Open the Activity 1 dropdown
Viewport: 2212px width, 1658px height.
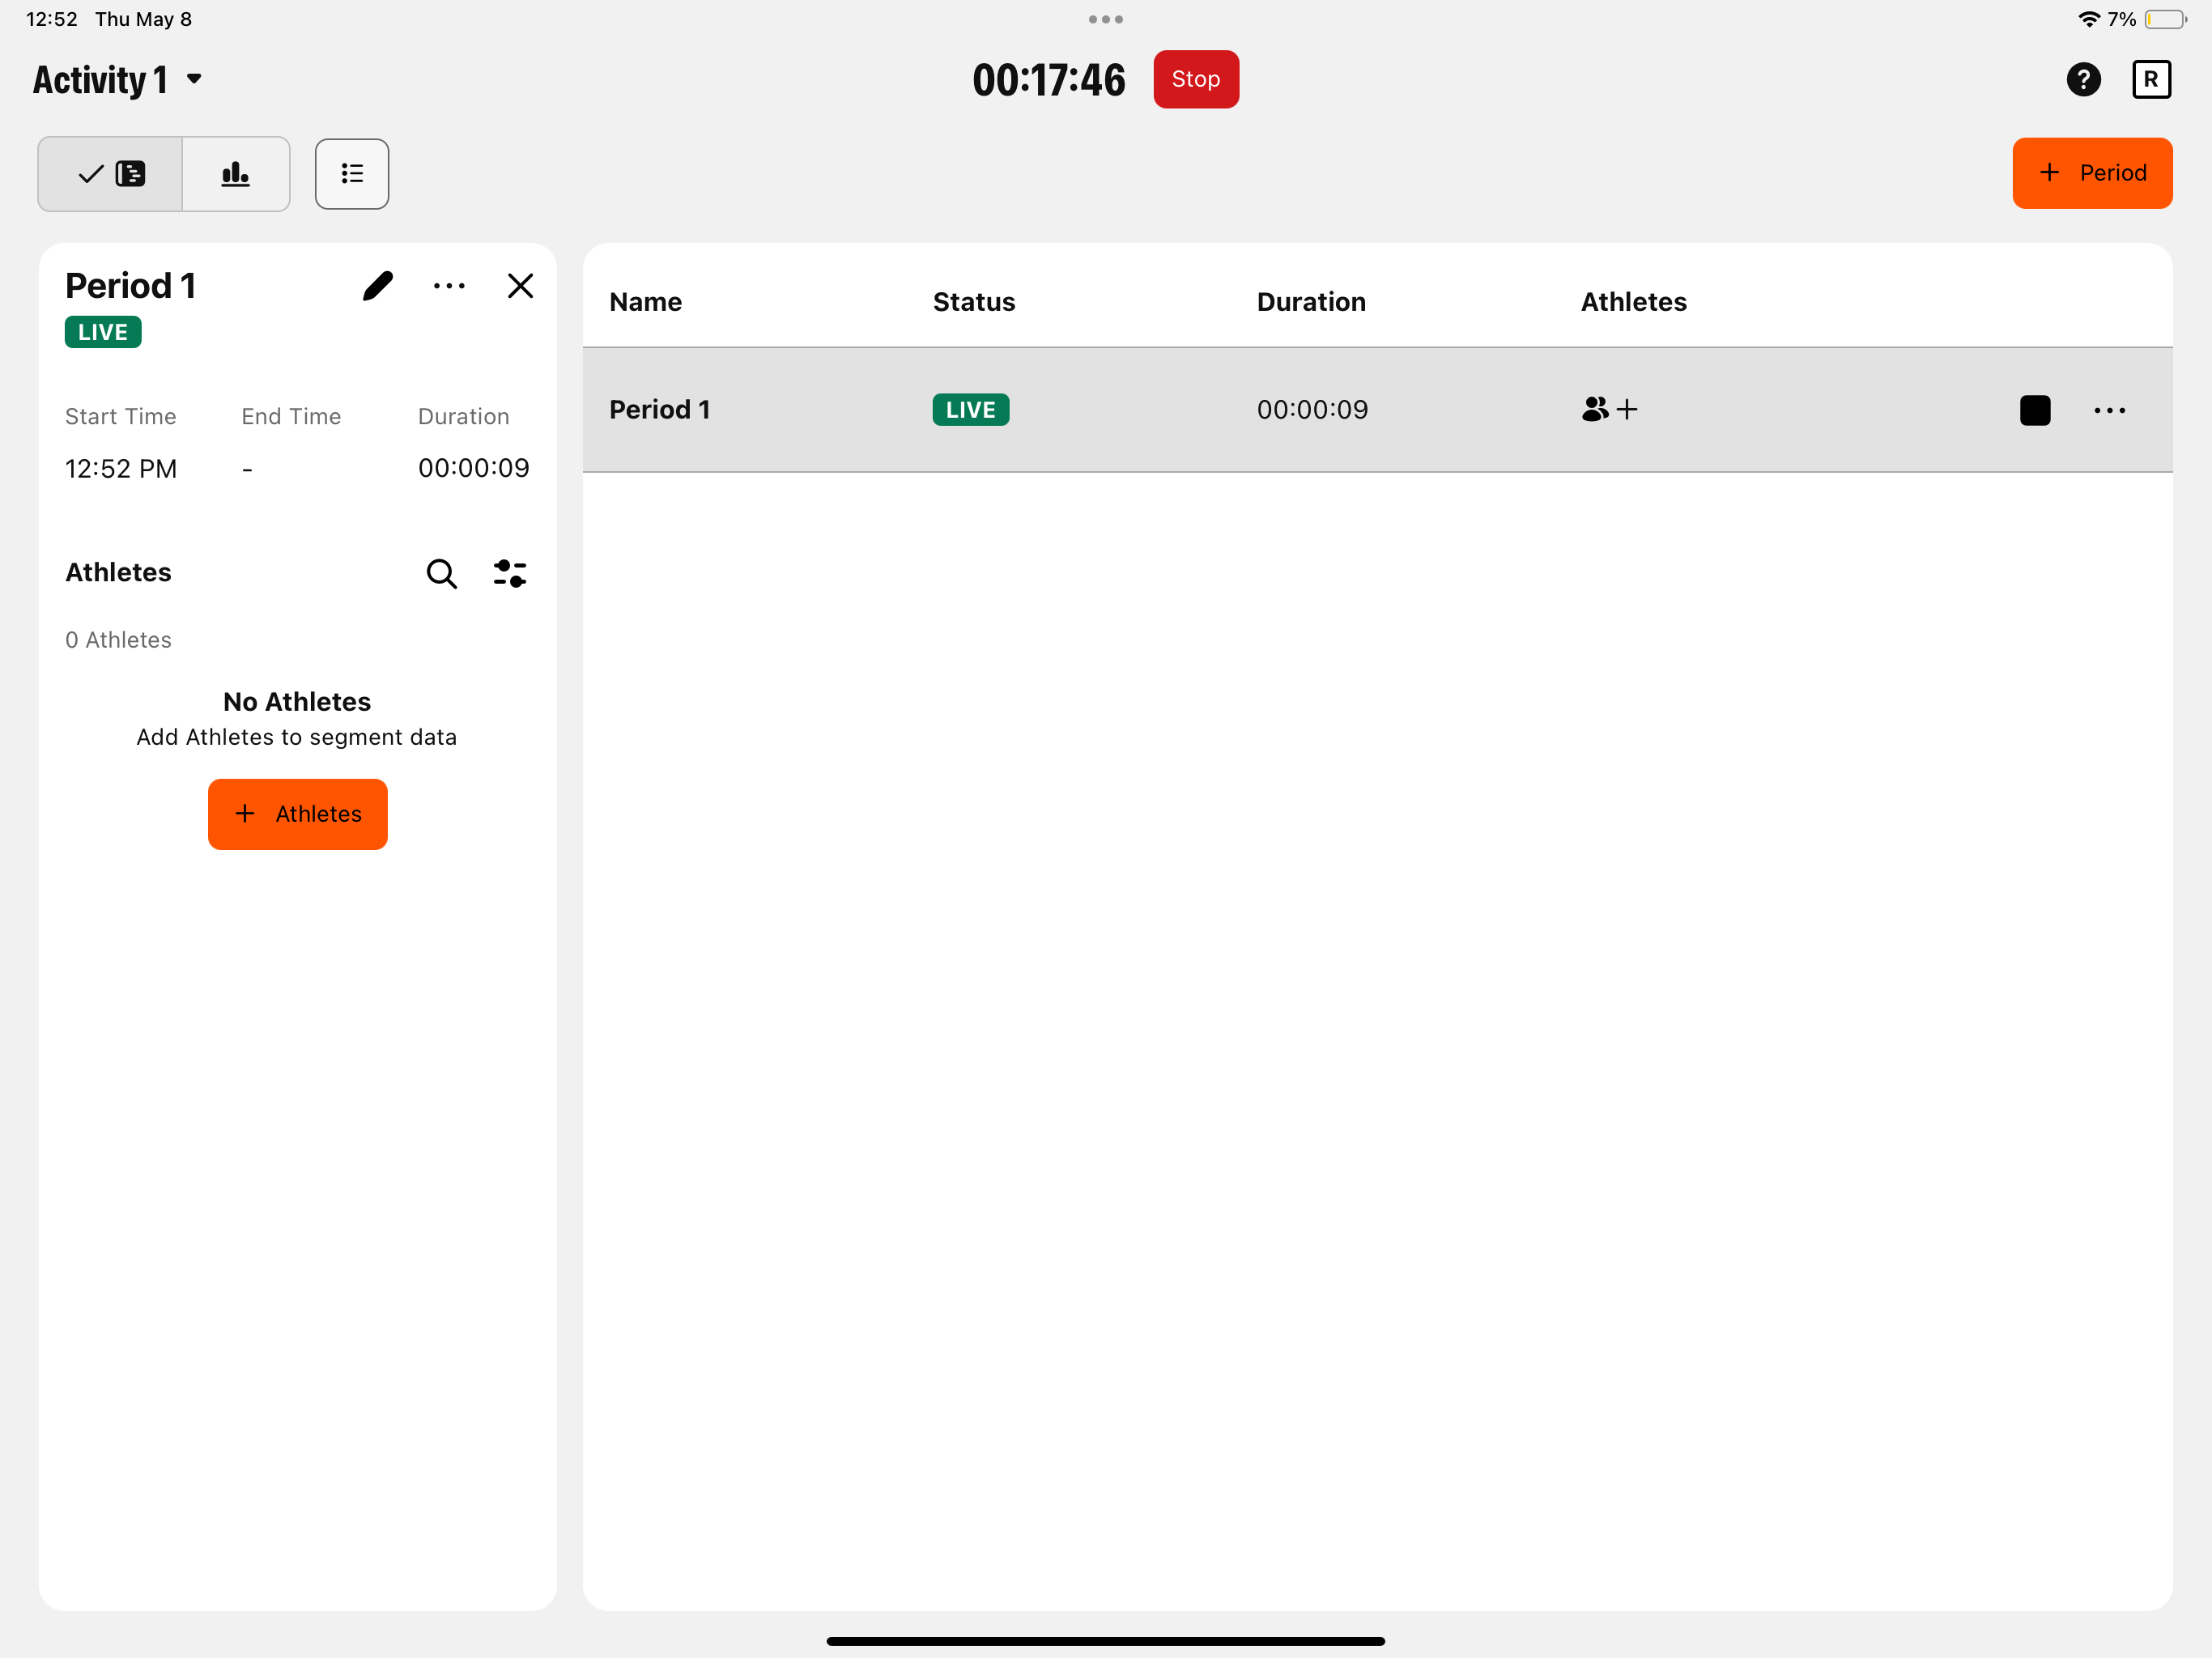coord(118,80)
